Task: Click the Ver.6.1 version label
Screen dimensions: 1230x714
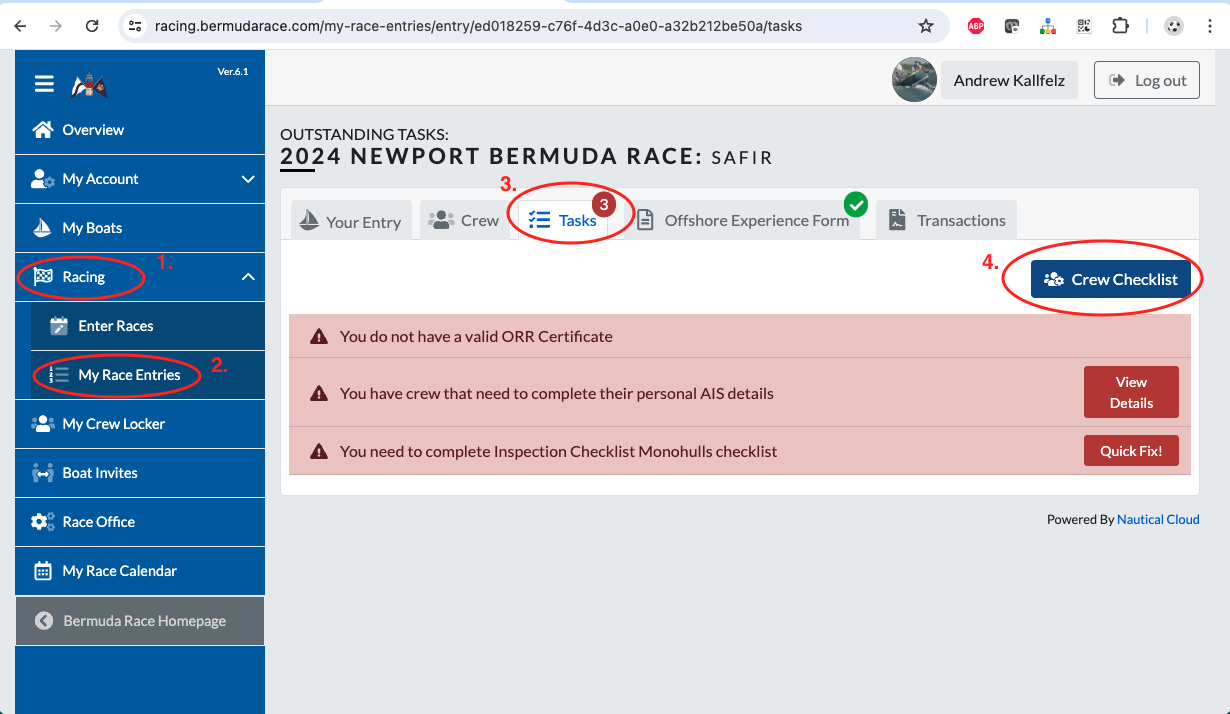Action: [233, 72]
